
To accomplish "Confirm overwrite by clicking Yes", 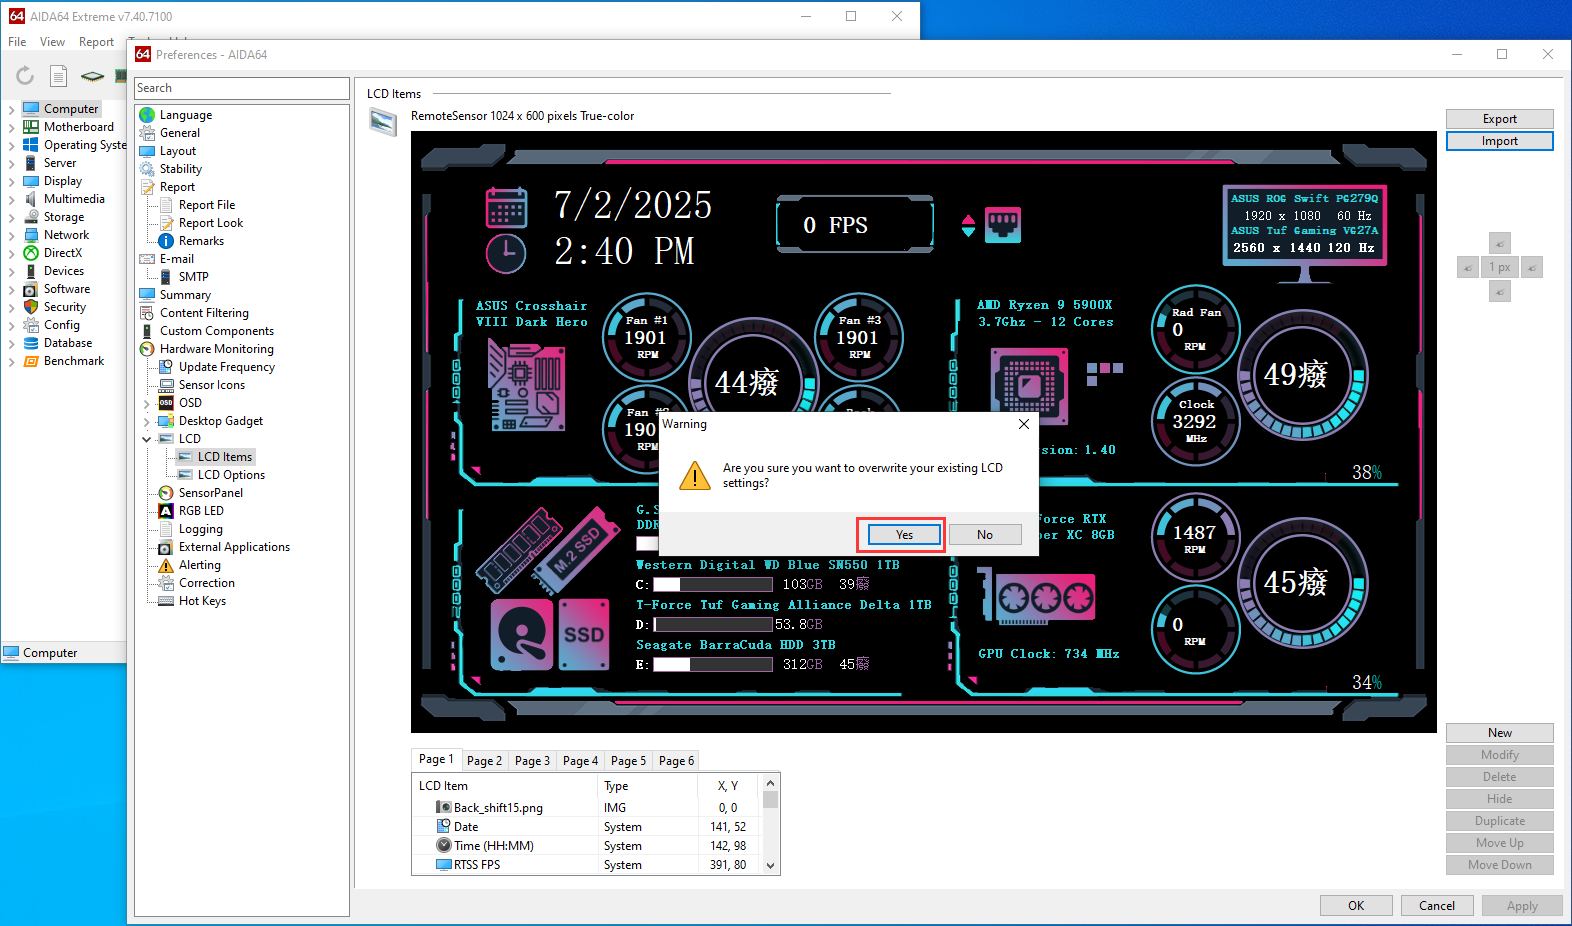I will point(903,535).
